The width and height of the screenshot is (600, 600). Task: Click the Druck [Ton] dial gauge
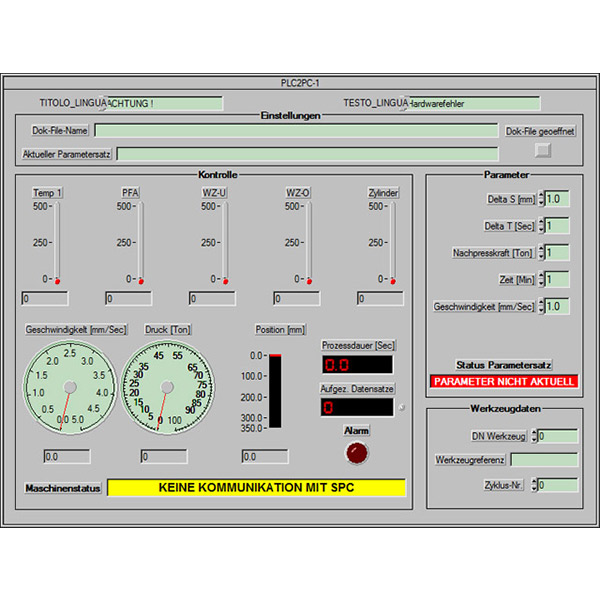(x=168, y=388)
